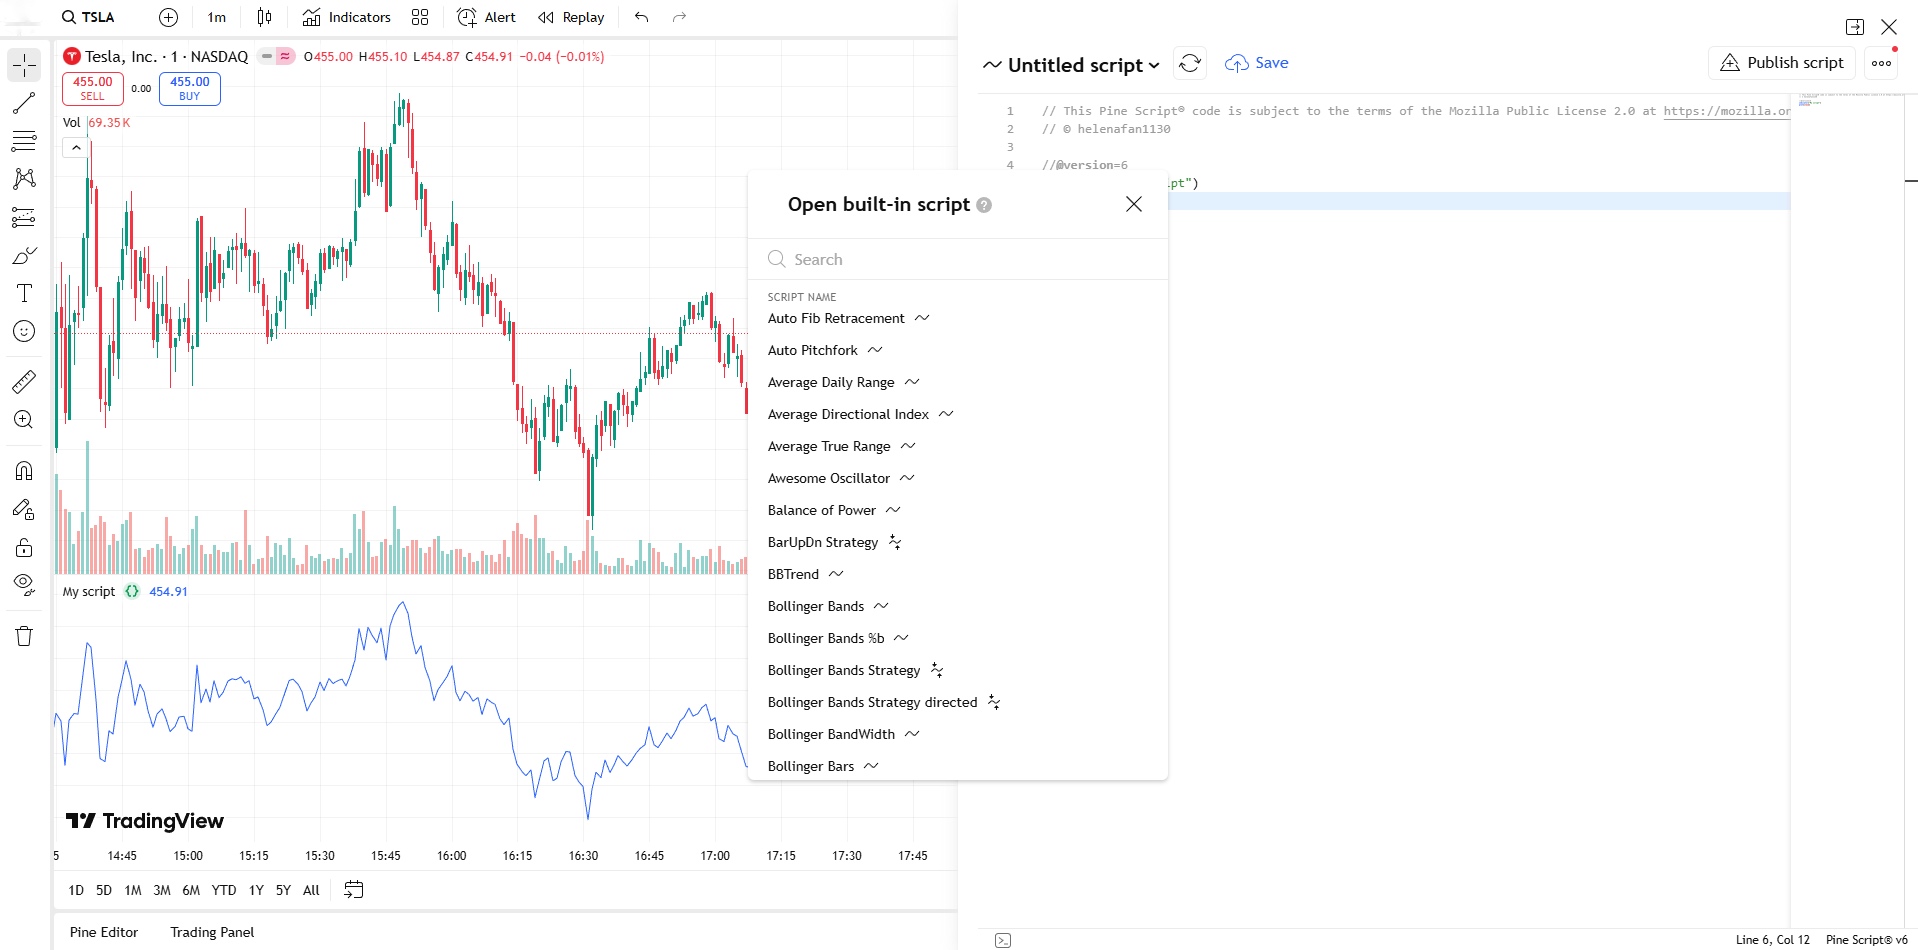
Task: Open the layout setup grid icon
Action: (420, 17)
